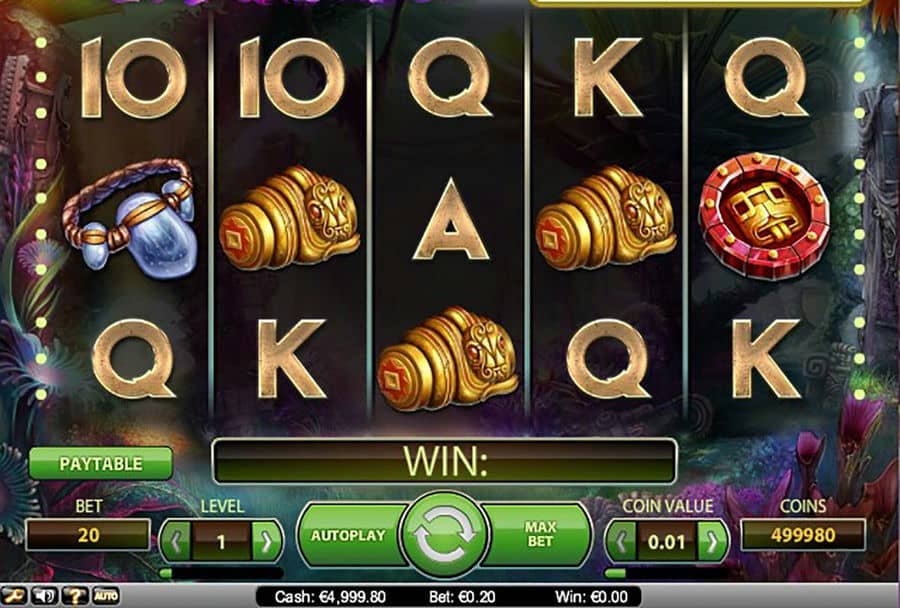Image resolution: width=900 pixels, height=608 pixels.
Task: Click the circular green spin button
Action: point(445,535)
